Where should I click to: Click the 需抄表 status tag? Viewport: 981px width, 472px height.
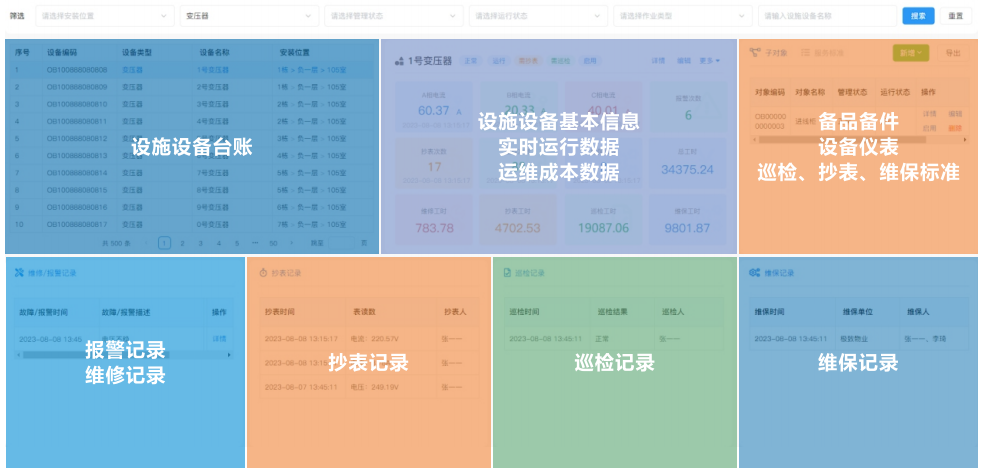click(x=528, y=61)
